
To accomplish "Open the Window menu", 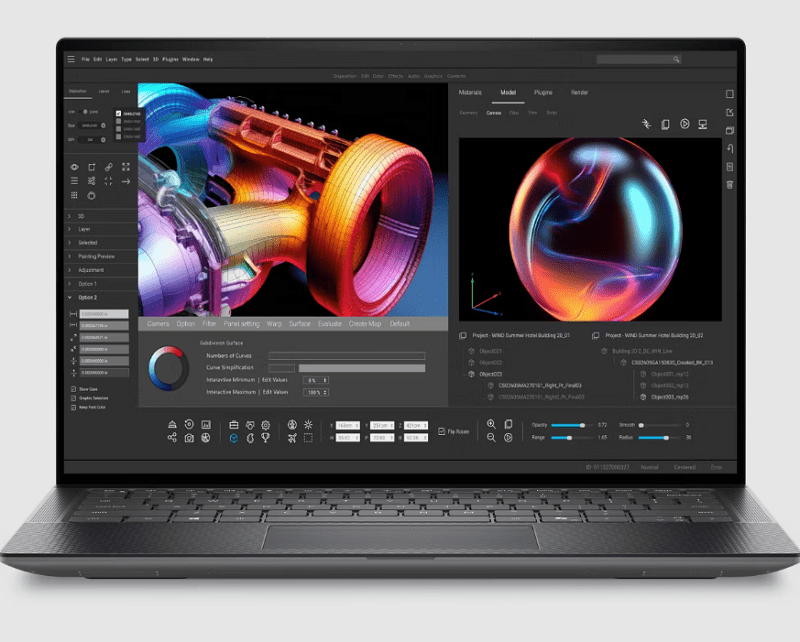I will pyautogui.click(x=191, y=59).
